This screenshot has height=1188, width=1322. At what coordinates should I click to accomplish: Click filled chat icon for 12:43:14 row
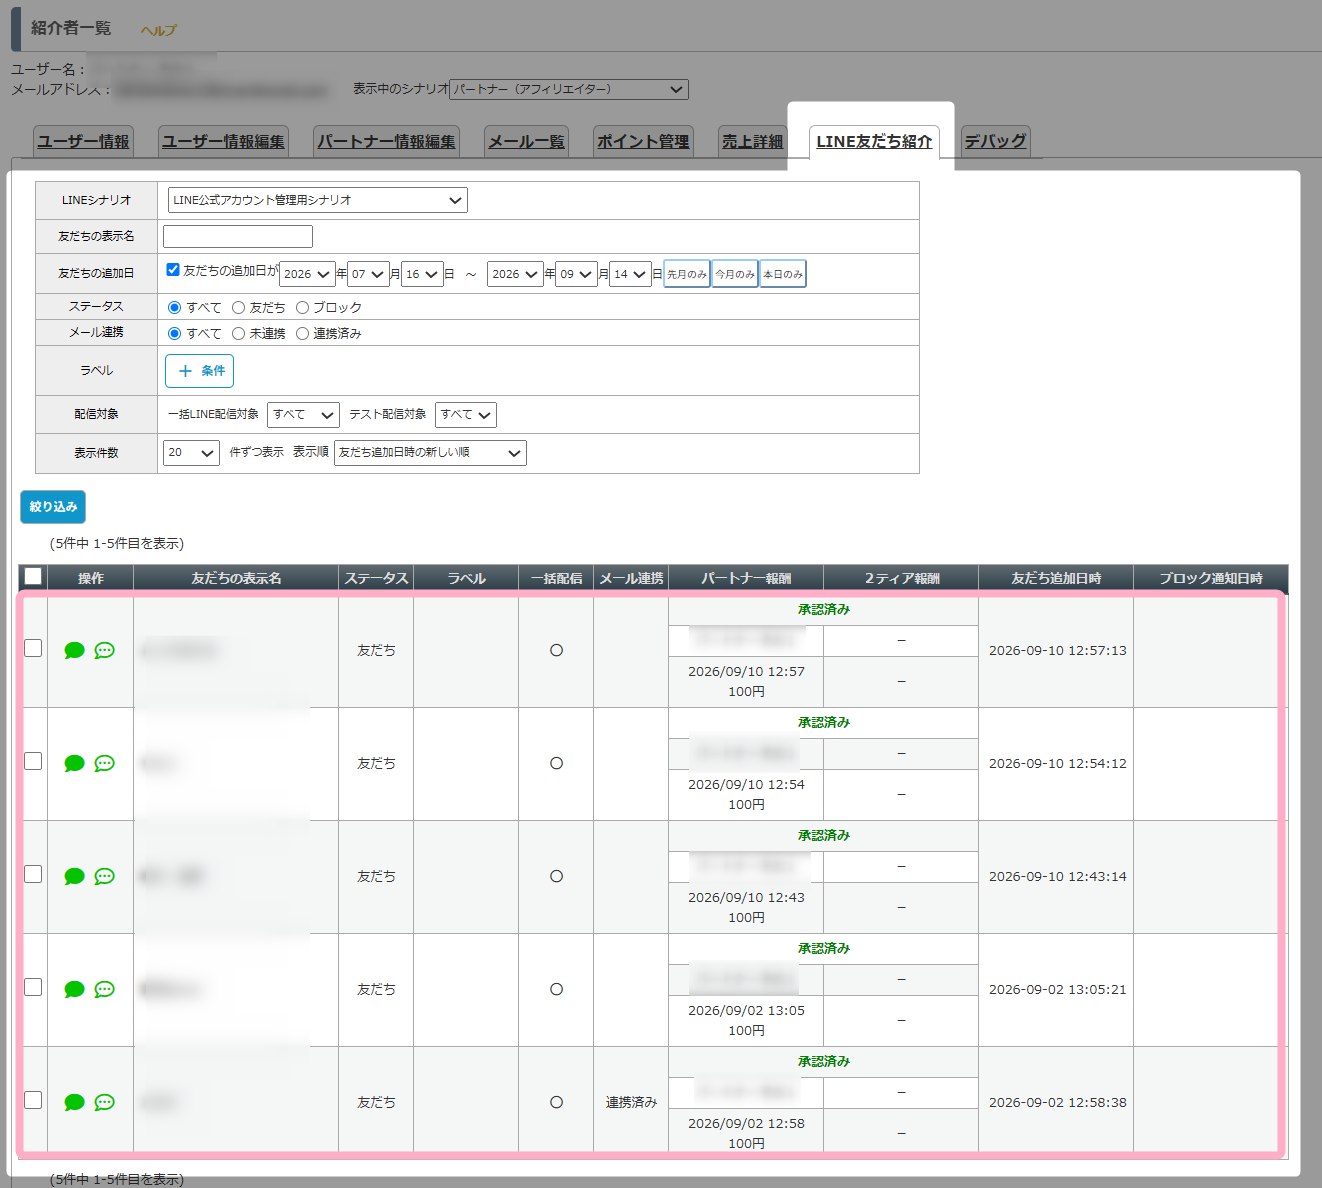(74, 877)
